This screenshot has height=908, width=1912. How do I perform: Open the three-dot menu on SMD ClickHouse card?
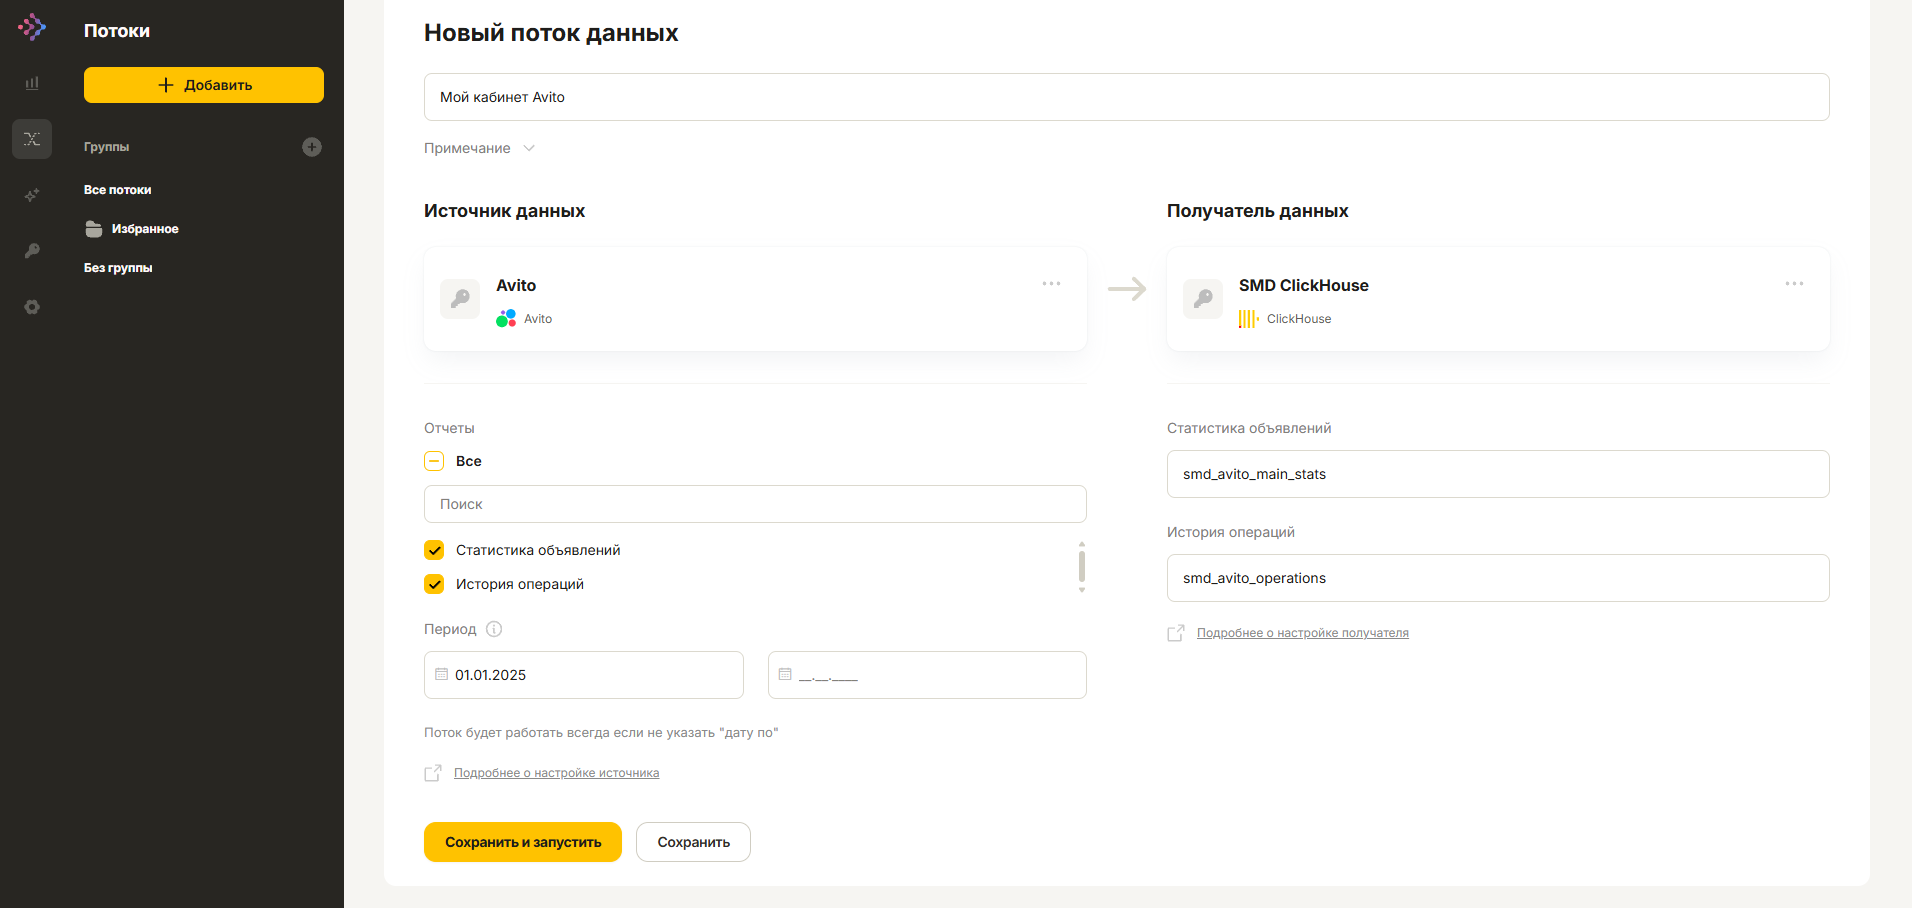pos(1794,284)
